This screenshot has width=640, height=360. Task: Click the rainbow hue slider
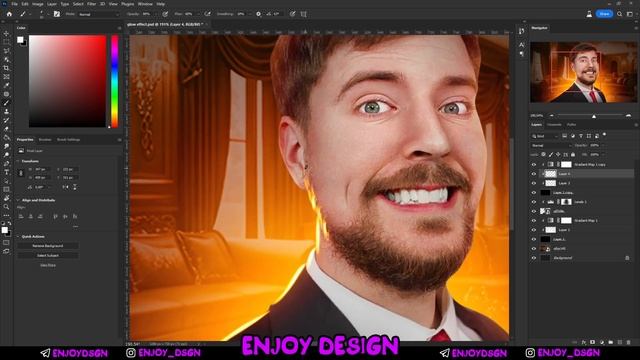(x=115, y=81)
